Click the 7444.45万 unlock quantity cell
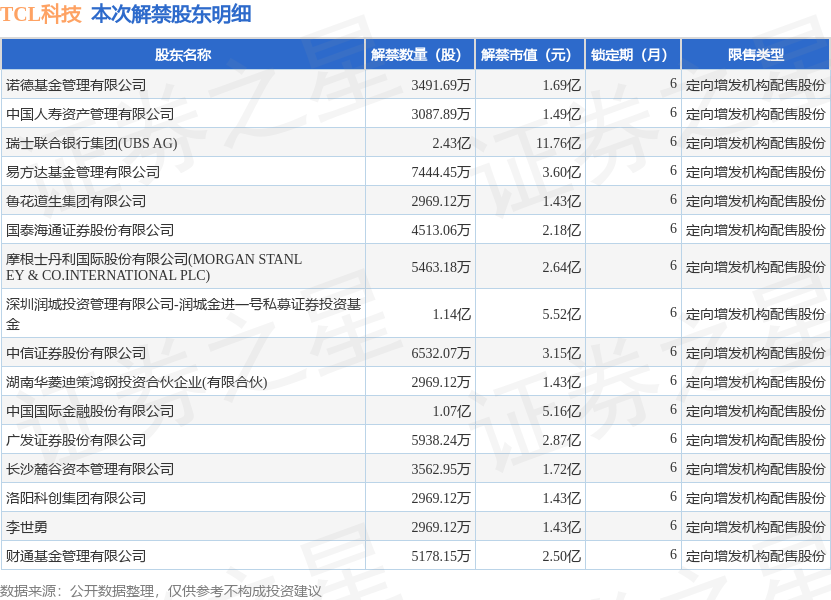This screenshot has height=600, width=831. [x=440, y=172]
